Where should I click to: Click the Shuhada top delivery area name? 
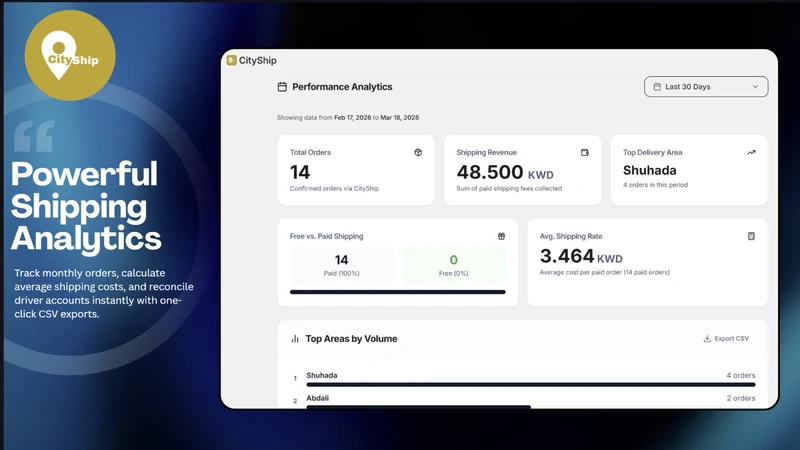[649, 170]
